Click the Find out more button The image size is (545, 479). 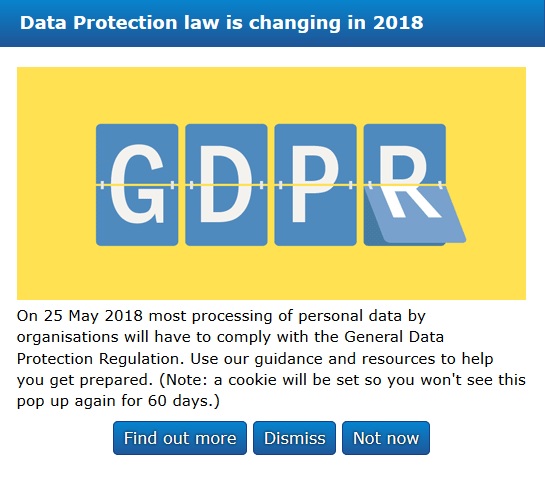coord(180,438)
